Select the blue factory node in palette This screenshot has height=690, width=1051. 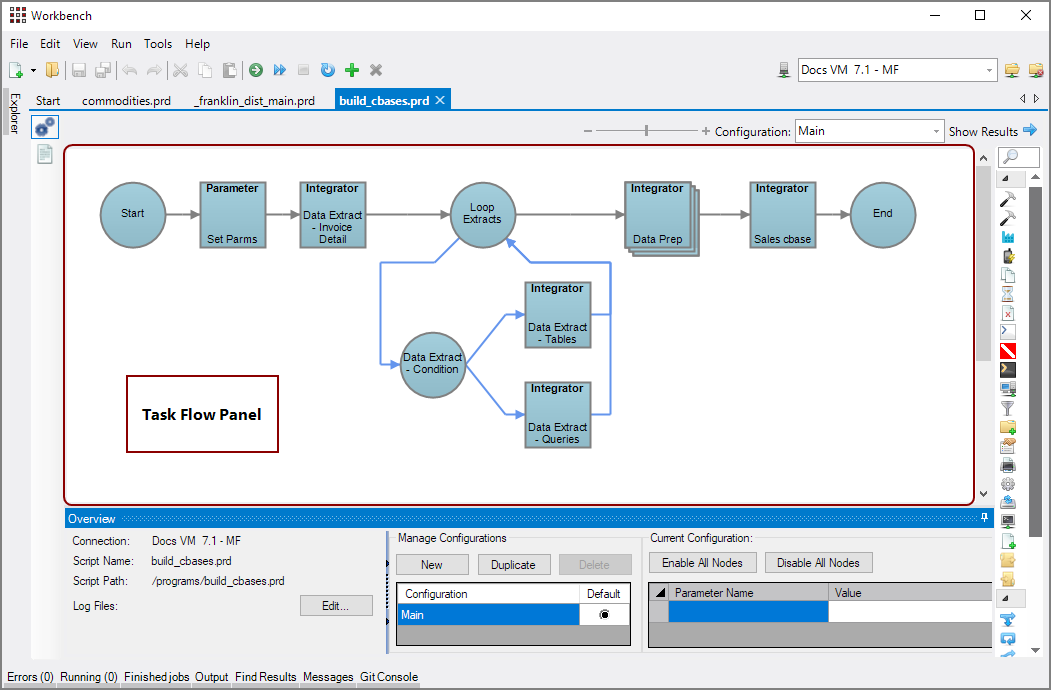click(1008, 238)
